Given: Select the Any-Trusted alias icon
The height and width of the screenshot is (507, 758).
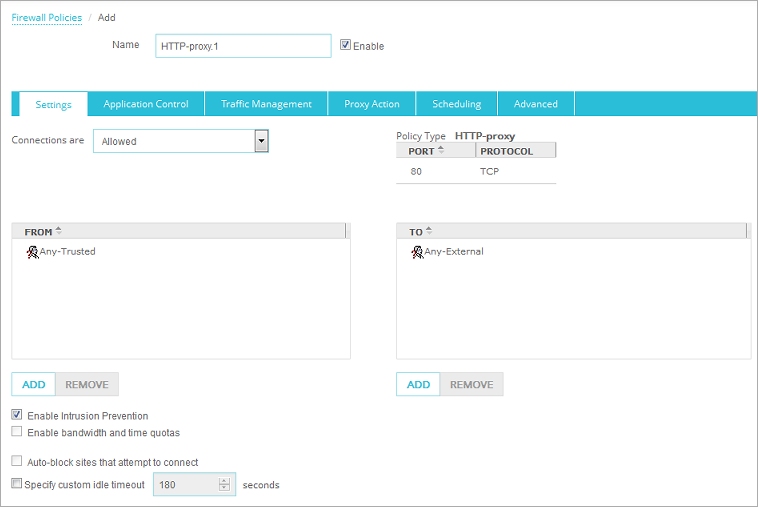Looking at the screenshot, I should click(x=32, y=252).
